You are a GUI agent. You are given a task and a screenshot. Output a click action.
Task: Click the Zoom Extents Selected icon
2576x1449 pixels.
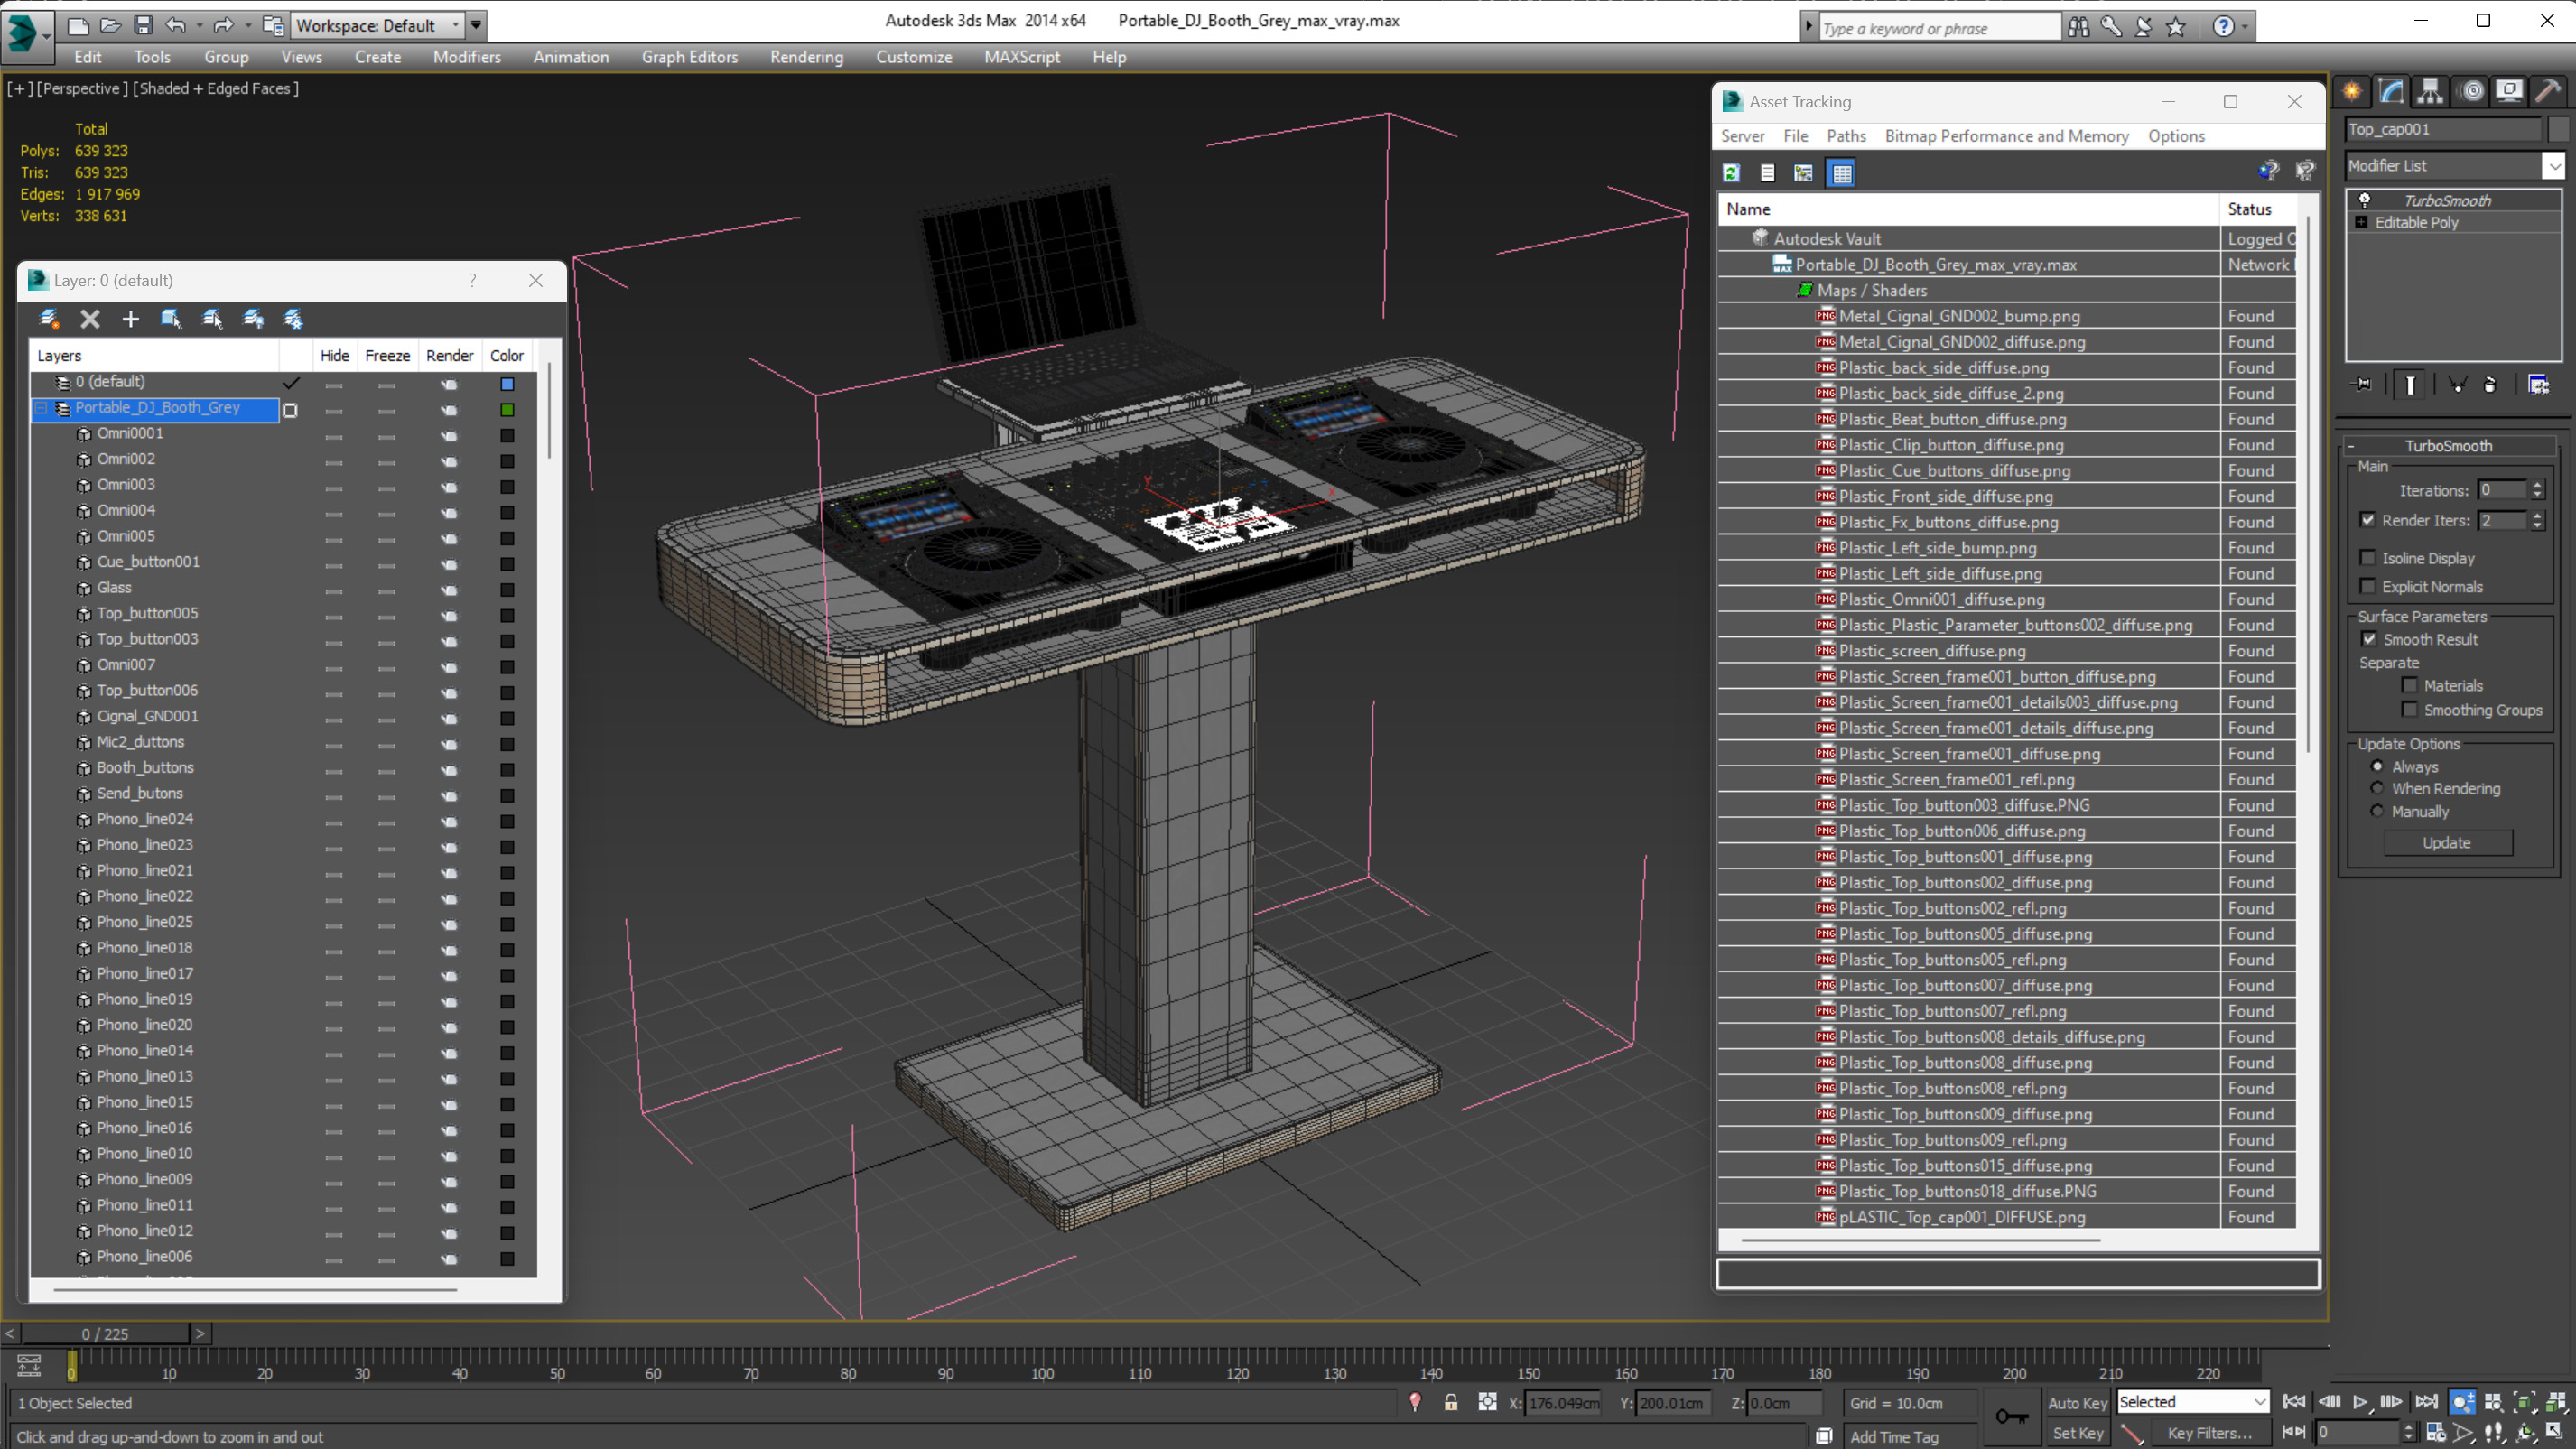click(x=2524, y=1402)
